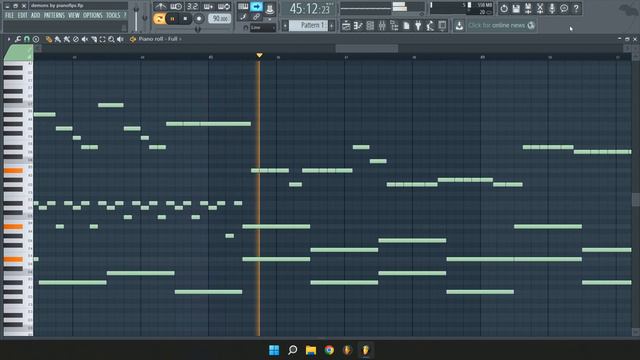Open piano roll main menu arrow
This screenshot has height=360, width=640.
(x=9, y=39)
